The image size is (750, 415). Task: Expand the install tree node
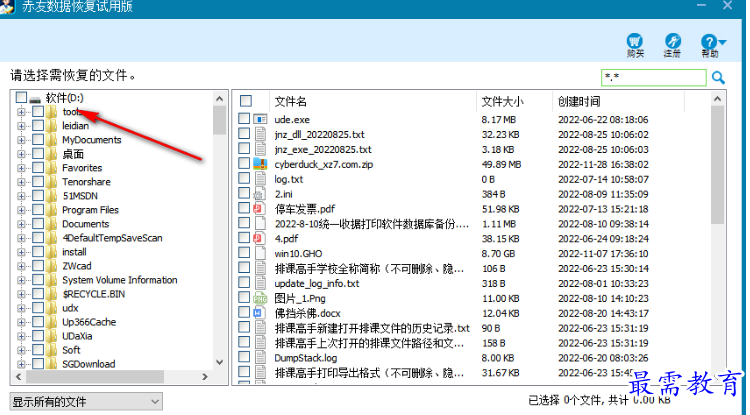(21, 252)
